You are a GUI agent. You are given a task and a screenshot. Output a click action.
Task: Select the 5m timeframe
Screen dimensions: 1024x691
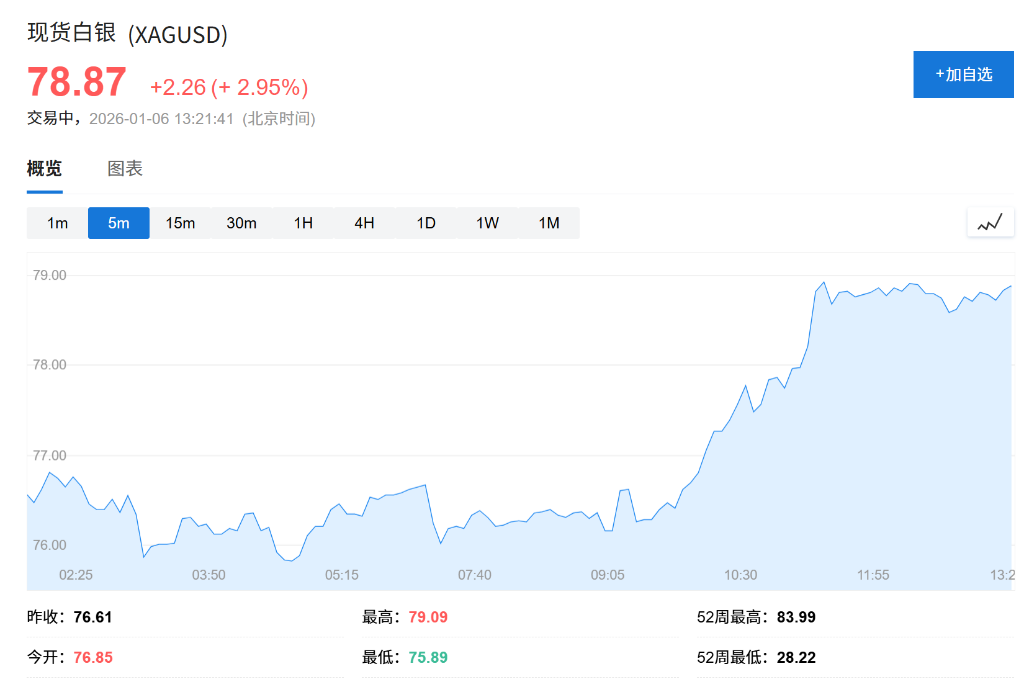pyautogui.click(x=118, y=223)
